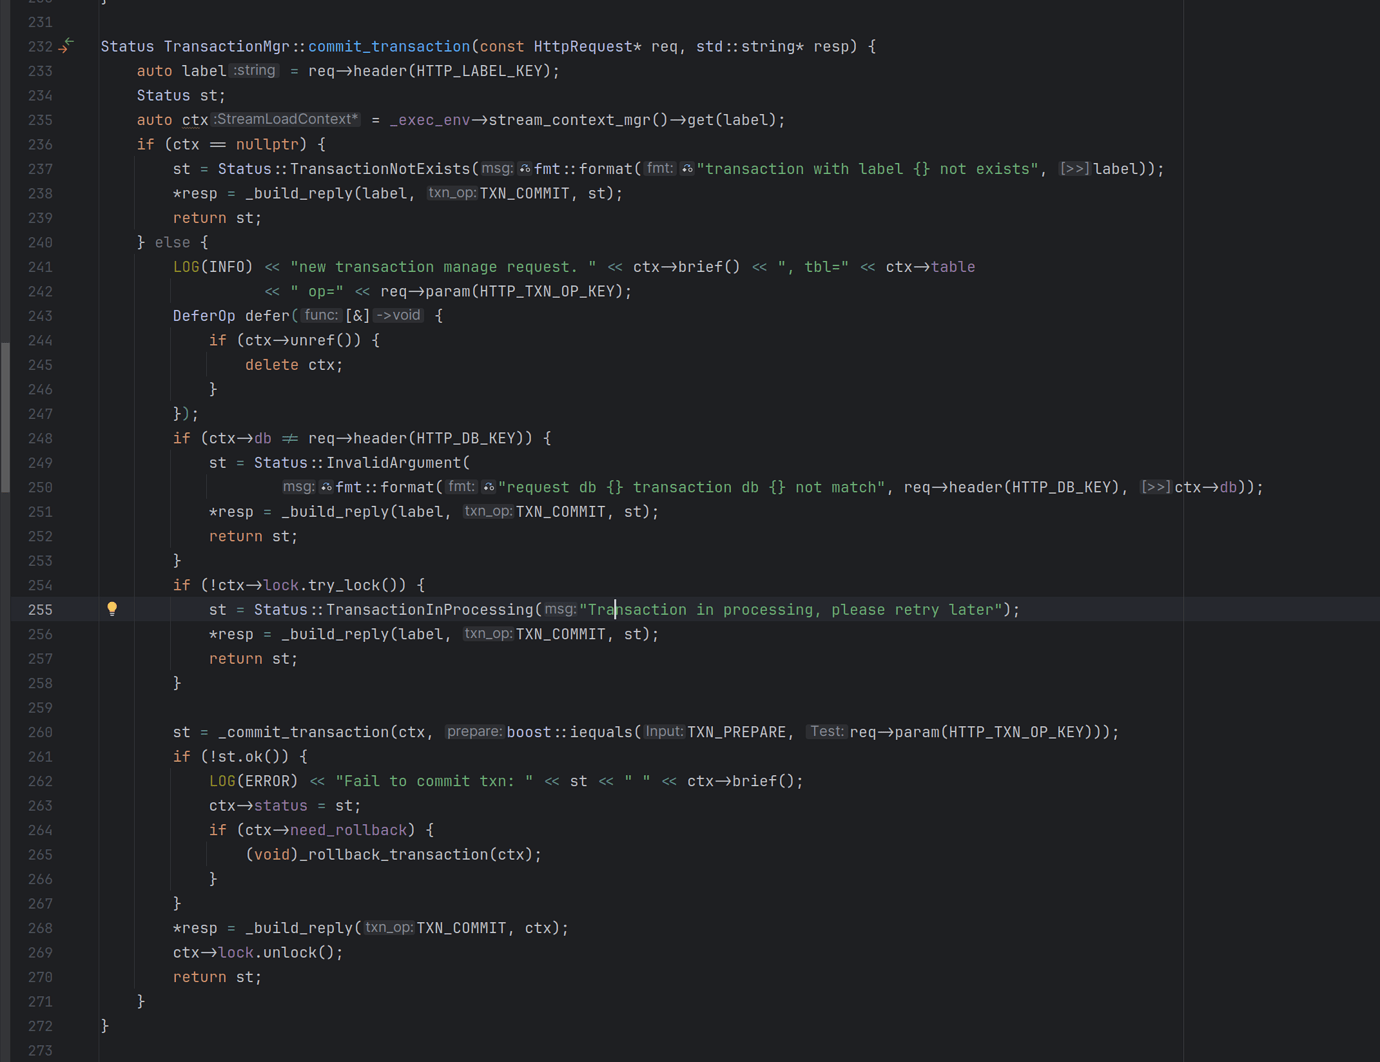Screen dimensions: 1380x1062
Task: Expand the [>>] hint before label on line 237
Action: 1074,169
